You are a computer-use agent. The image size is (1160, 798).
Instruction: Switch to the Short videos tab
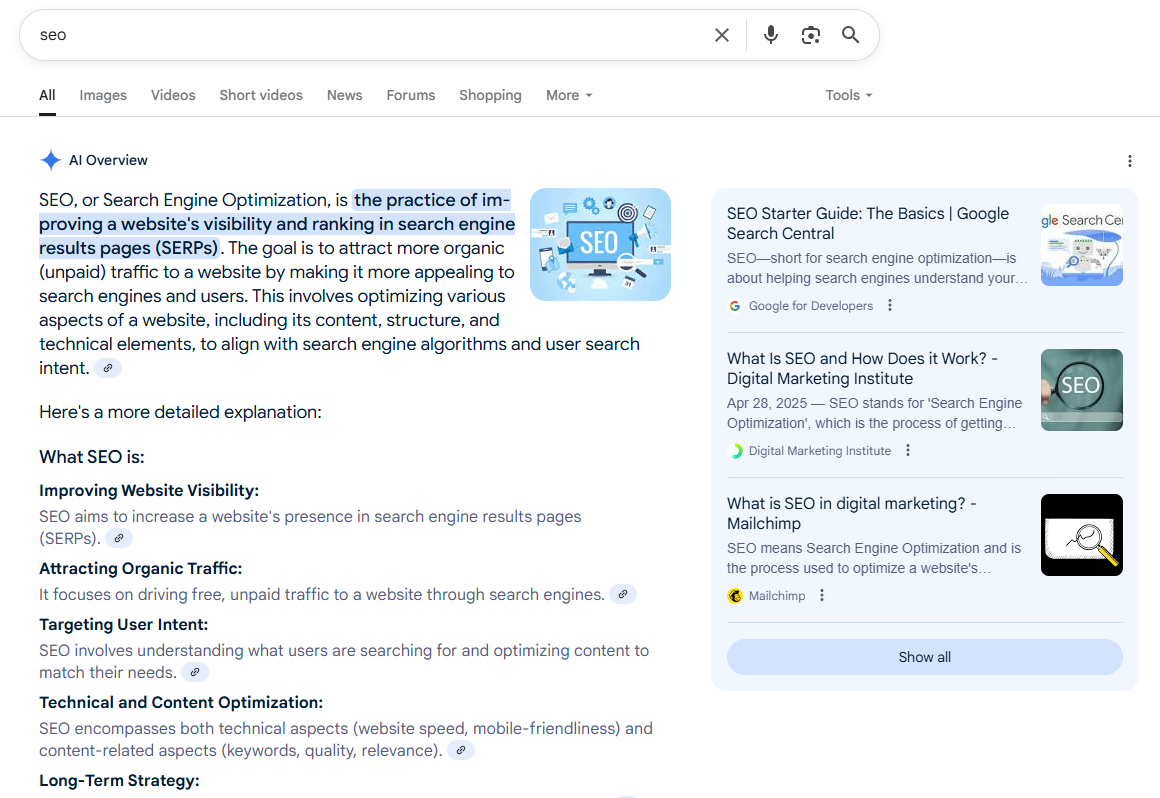(261, 95)
